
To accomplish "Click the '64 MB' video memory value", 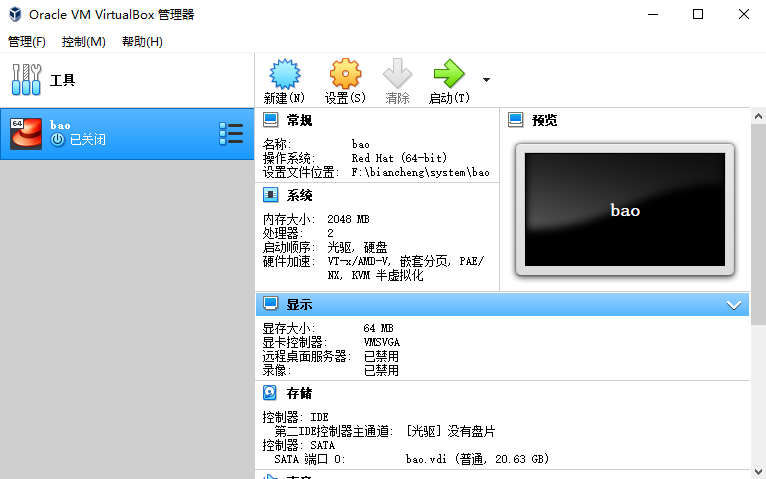I will (378, 328).
